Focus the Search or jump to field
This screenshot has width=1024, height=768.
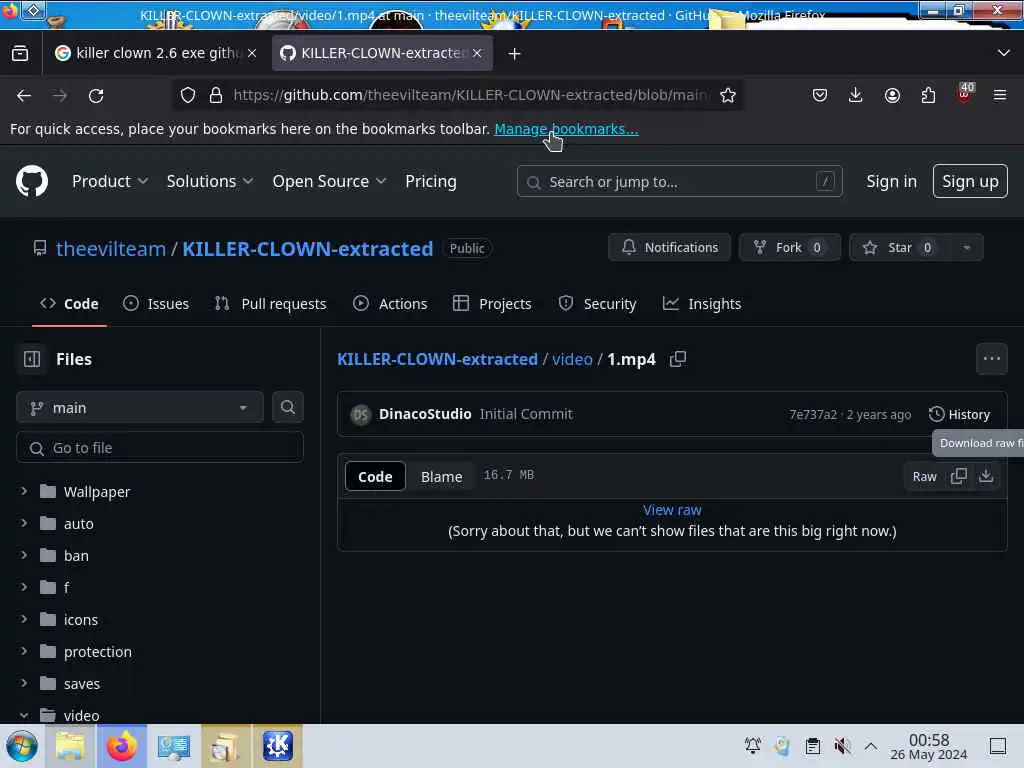[x=679, y=181]
